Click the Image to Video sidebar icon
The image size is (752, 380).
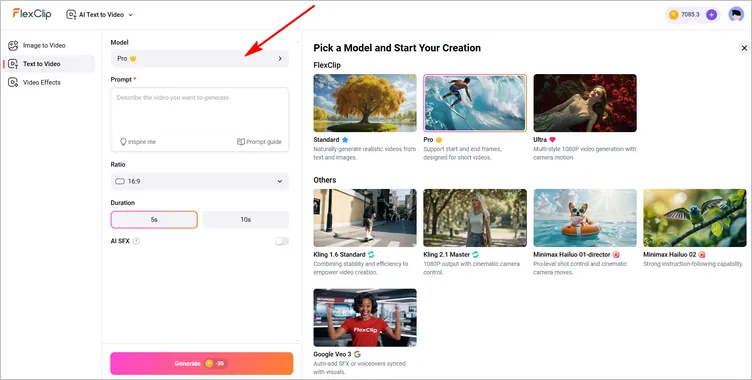(13, 46)
